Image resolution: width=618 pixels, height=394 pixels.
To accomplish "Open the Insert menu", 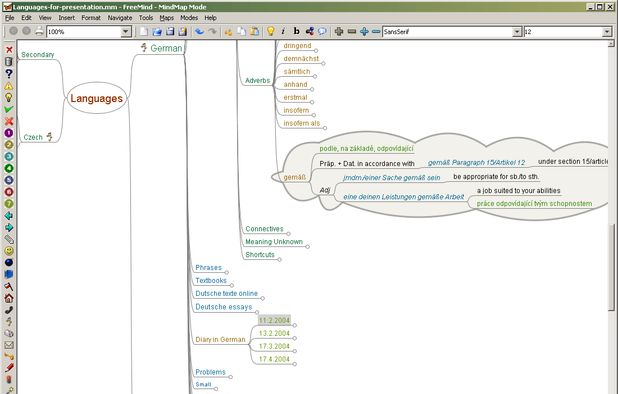I will click(x=66, y=18).
